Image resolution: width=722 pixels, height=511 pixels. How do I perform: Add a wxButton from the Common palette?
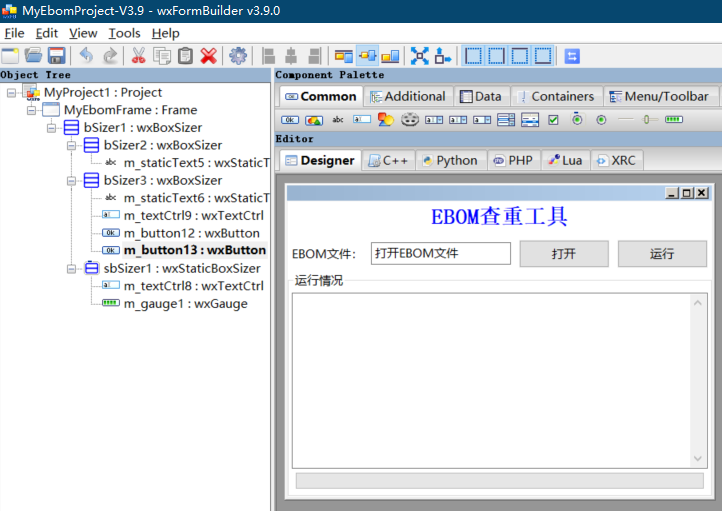[x=290, y=120]
